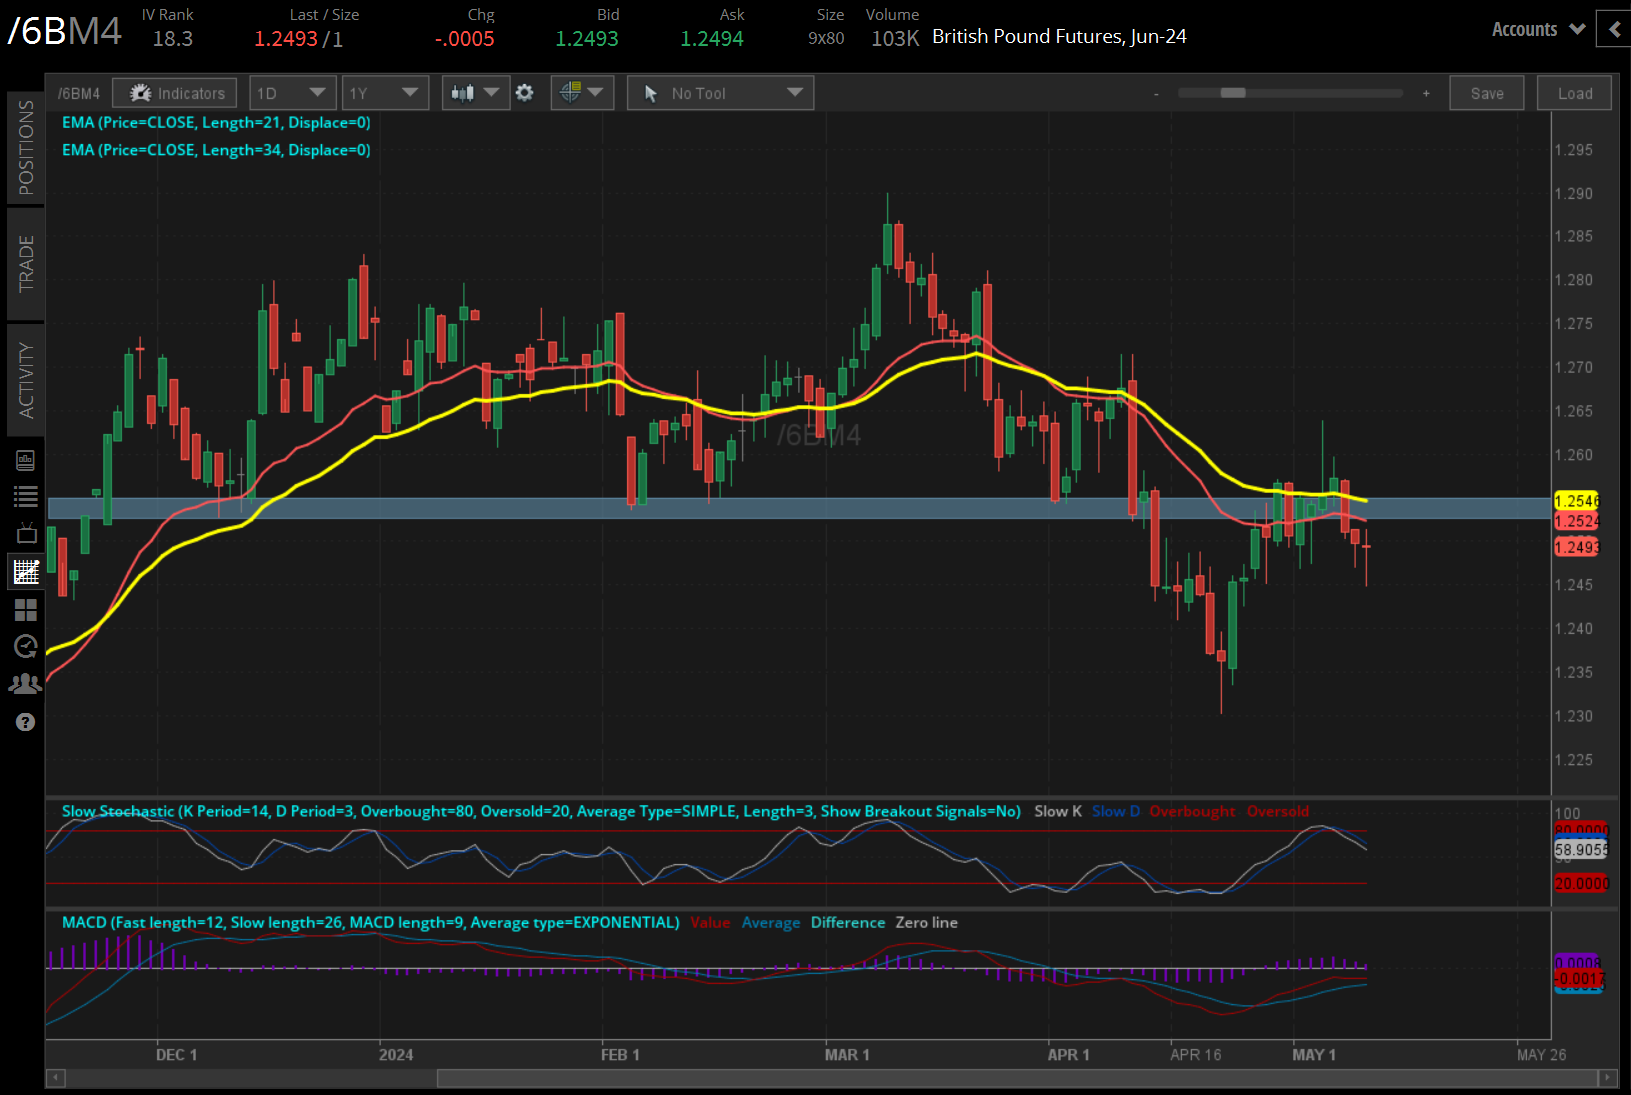Click the clock history icon

point(26,647)
